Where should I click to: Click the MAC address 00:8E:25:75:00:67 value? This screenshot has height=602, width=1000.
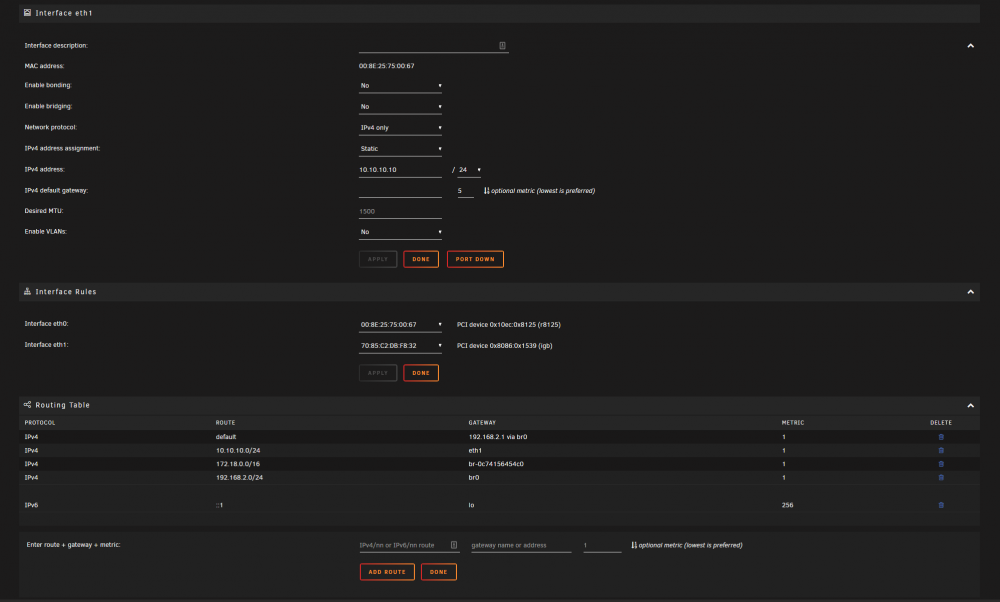point(386,66)
